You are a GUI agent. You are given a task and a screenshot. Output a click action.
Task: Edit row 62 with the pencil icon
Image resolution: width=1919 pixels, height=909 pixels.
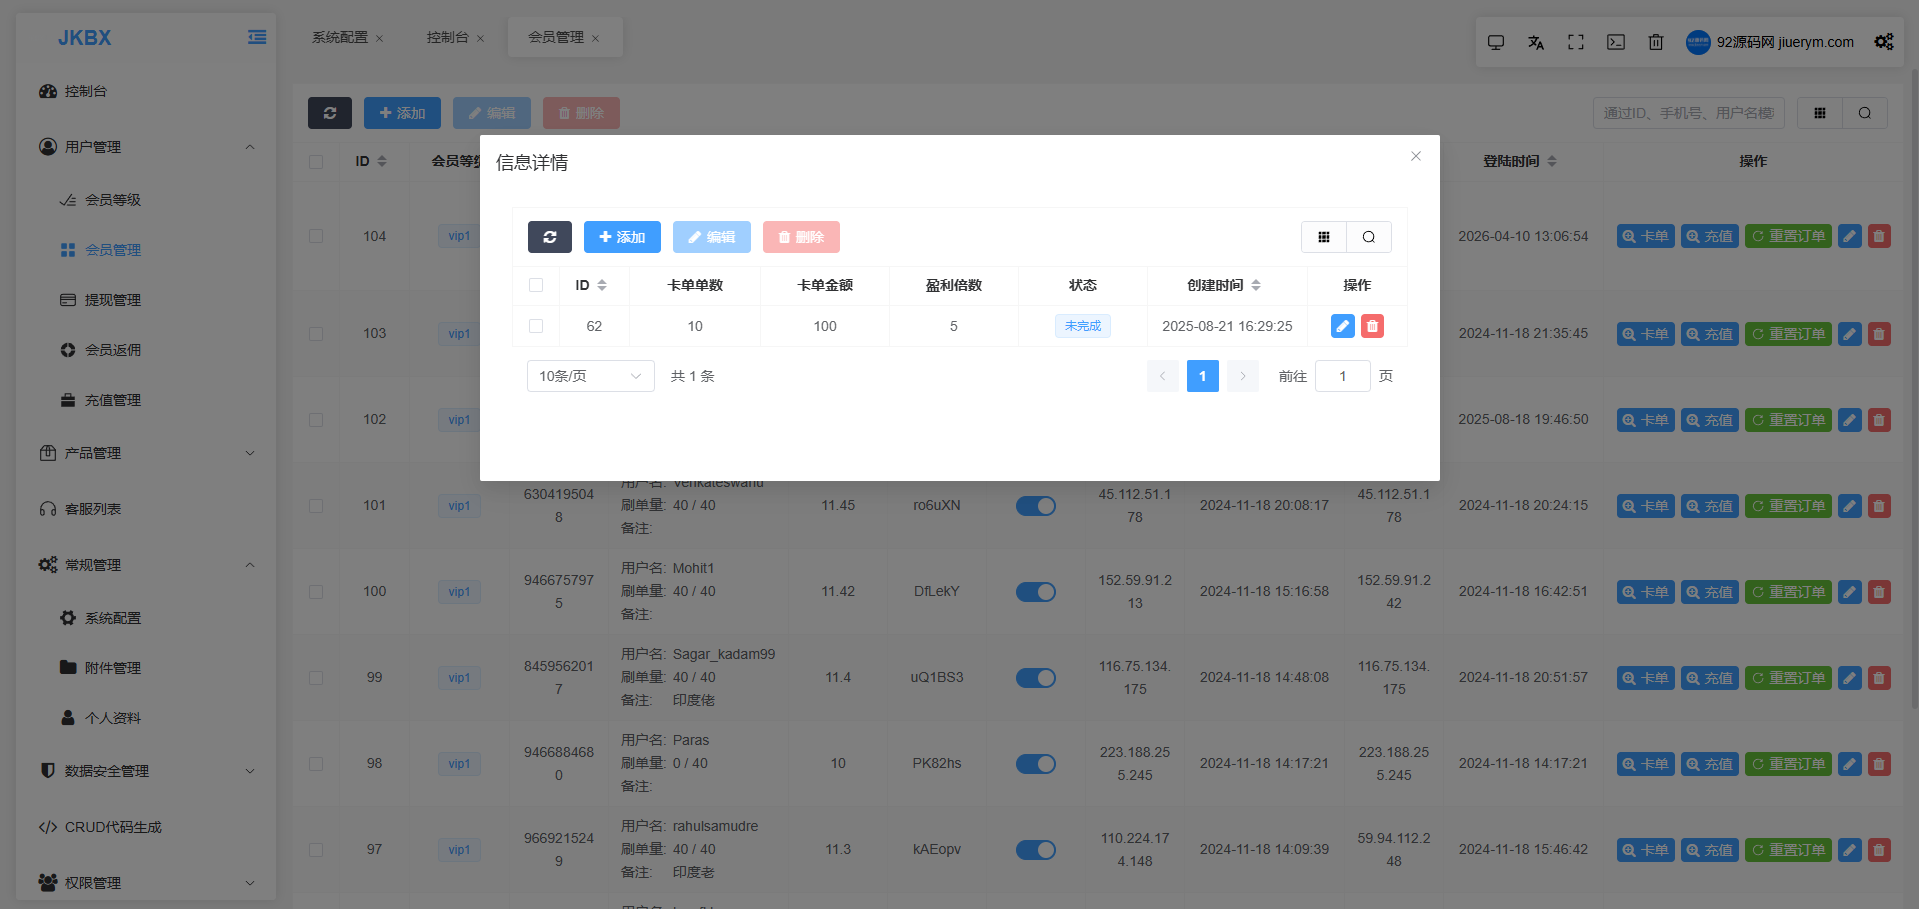coord(1343,326)
